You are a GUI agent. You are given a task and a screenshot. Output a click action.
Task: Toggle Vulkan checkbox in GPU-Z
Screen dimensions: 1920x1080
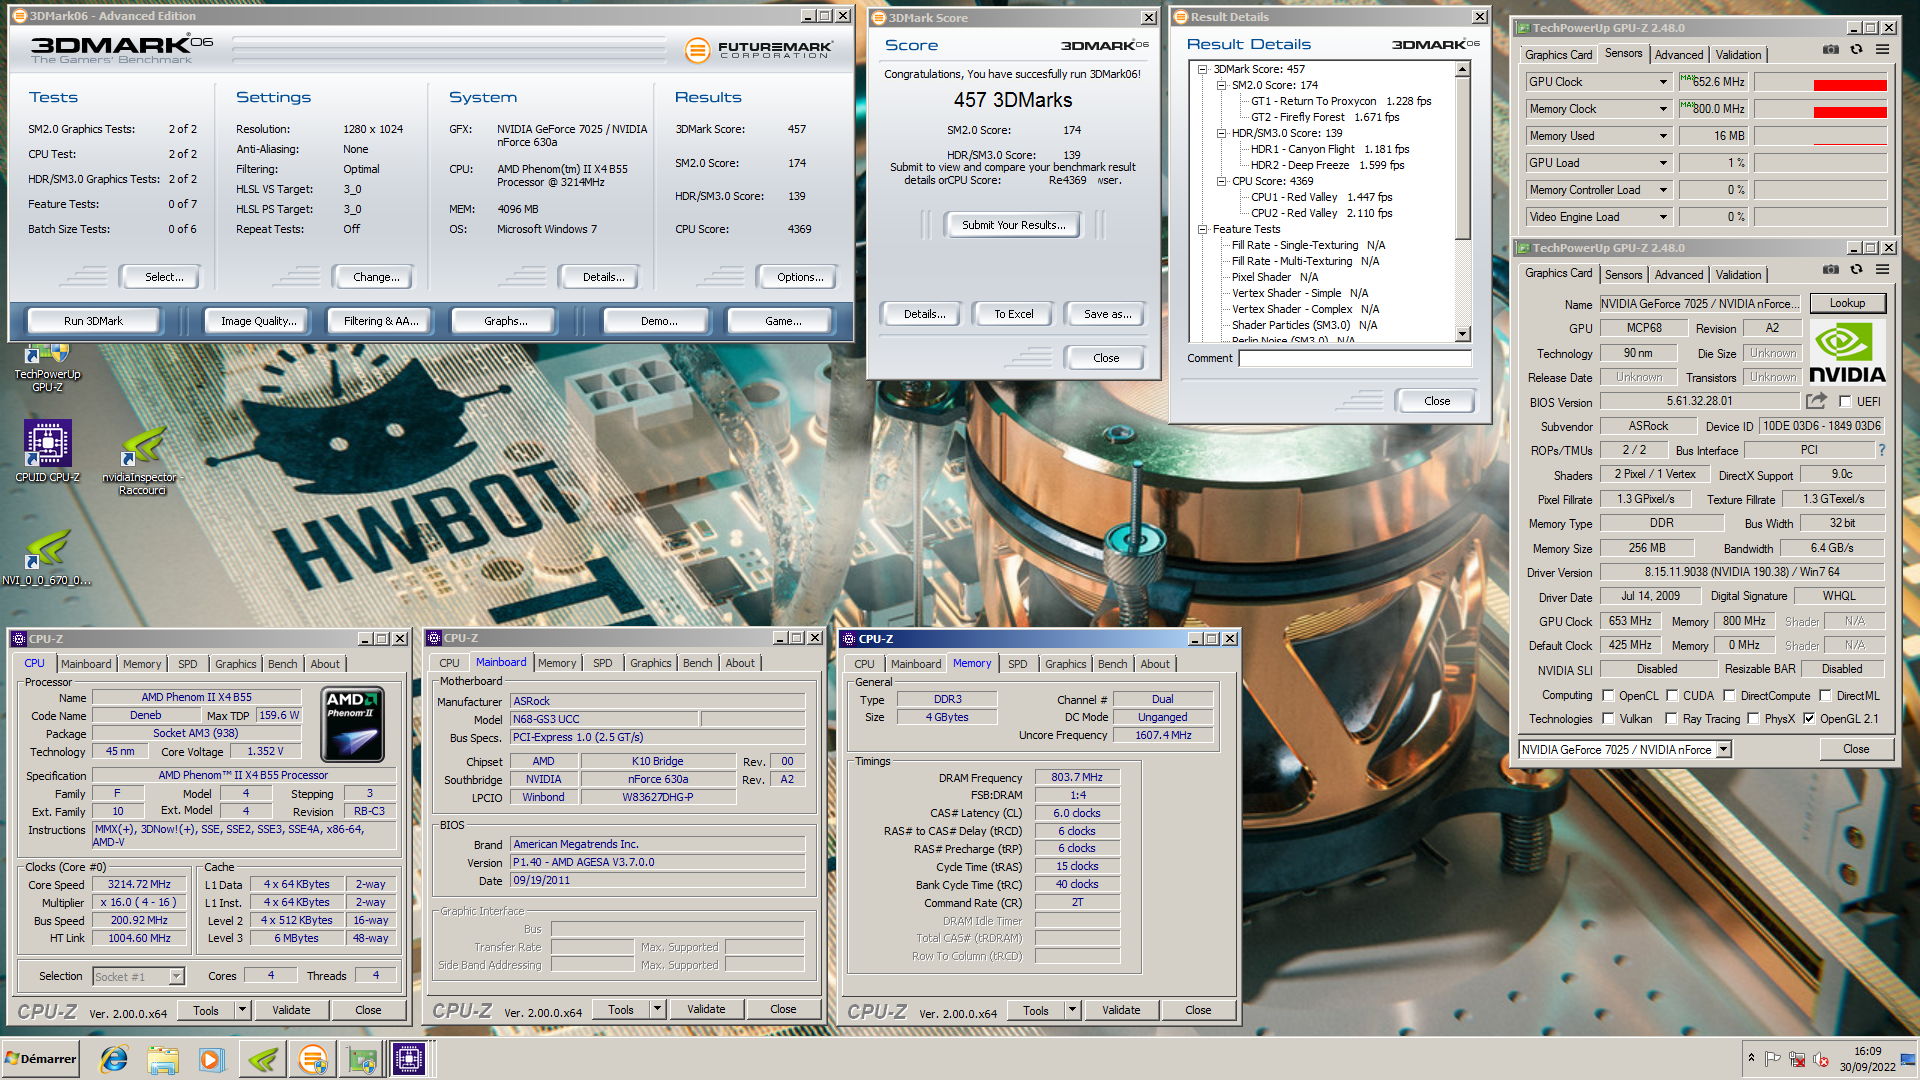tap(1608, 719)
